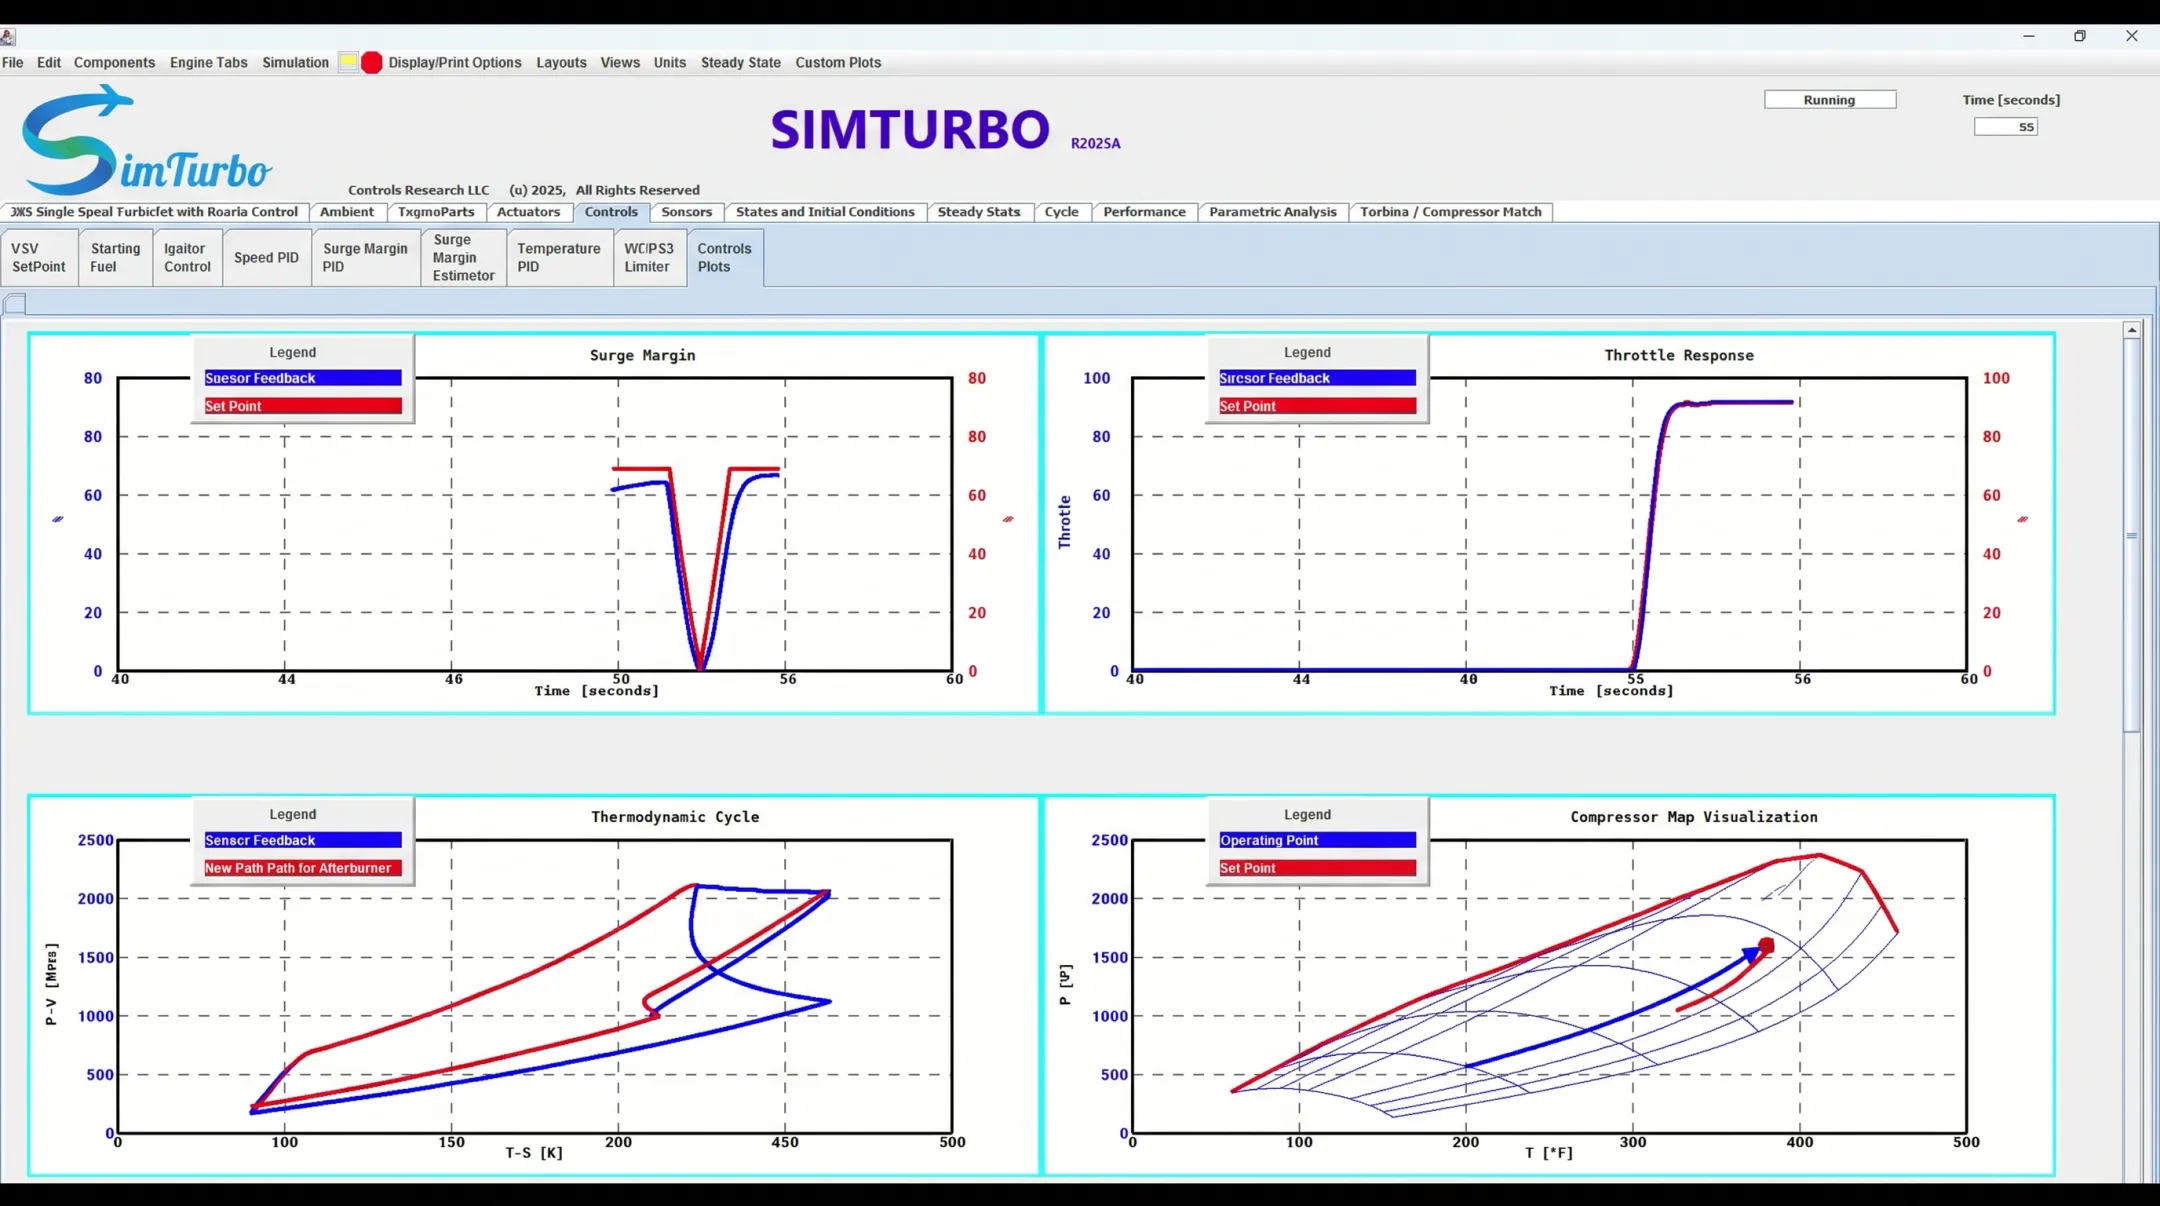2160x1206 pixels.
Task: Open the Igaitor Control sub-tab
Action: click(x=187, y=258)
